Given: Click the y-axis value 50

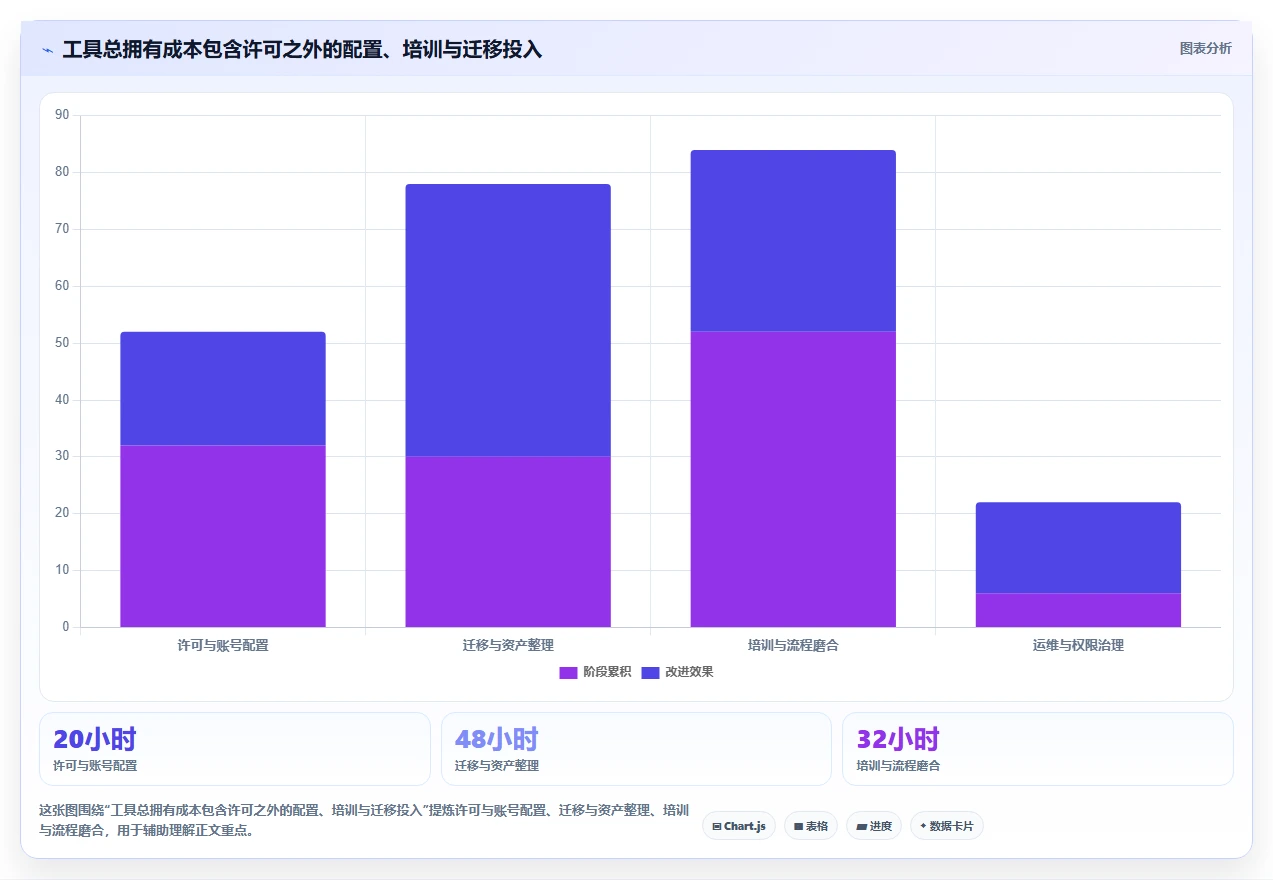Looking at the screenshot, I should coord(62,343).
